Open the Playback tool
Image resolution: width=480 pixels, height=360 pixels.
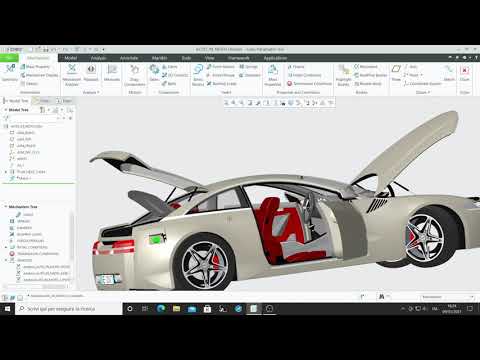click(x=91, y=72)
